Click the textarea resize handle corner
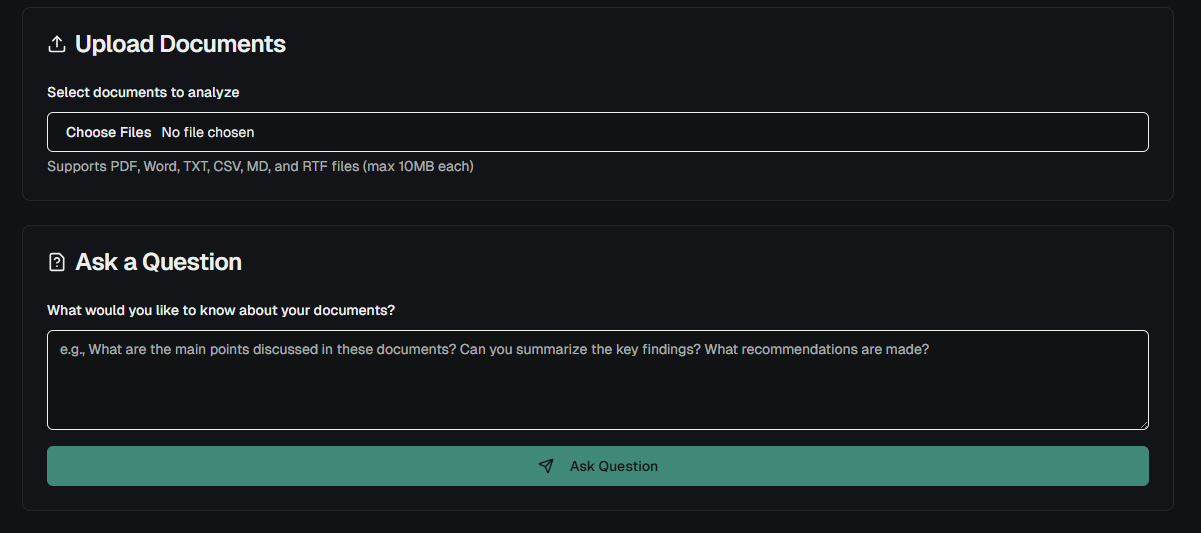1201x533 pixels. 1143,424
